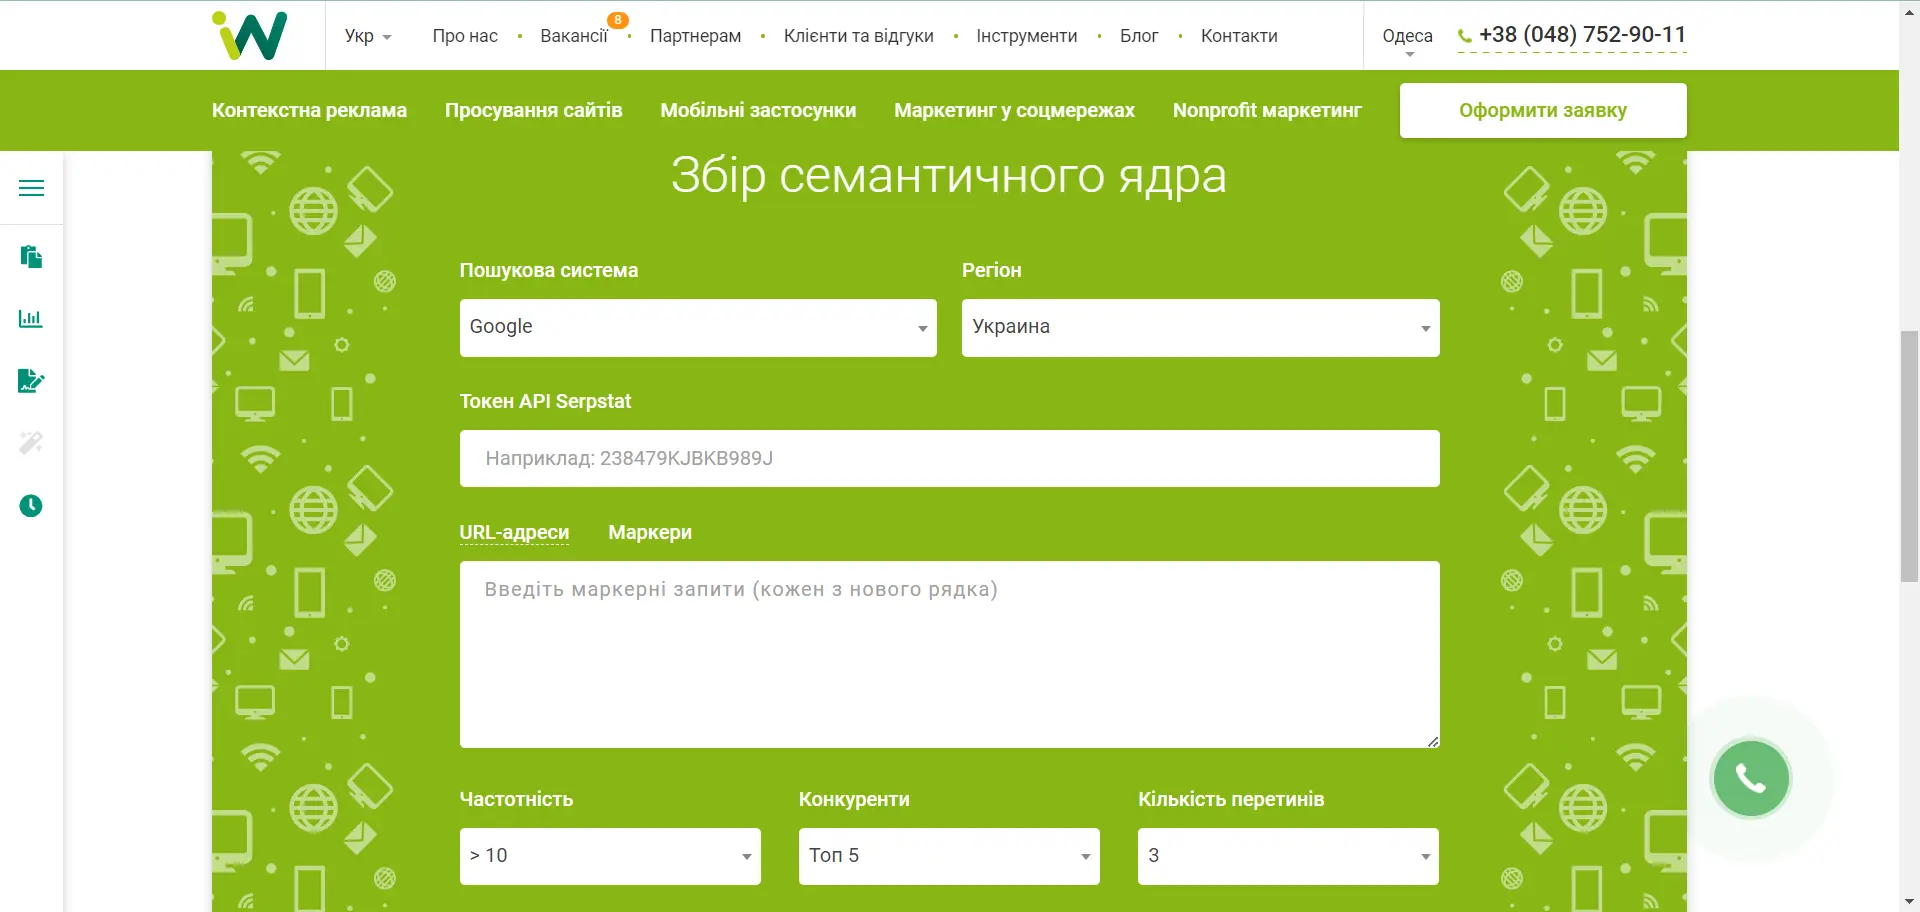Open the Партнерам menu item

pos(696,36)
